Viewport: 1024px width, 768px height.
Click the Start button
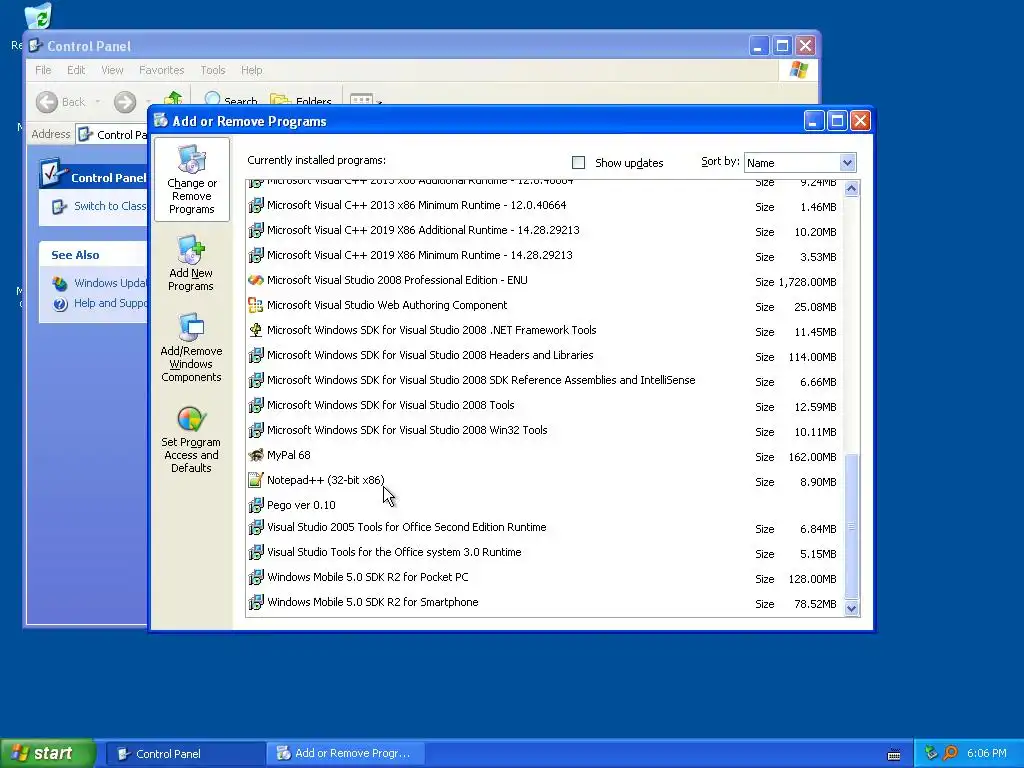48,754
